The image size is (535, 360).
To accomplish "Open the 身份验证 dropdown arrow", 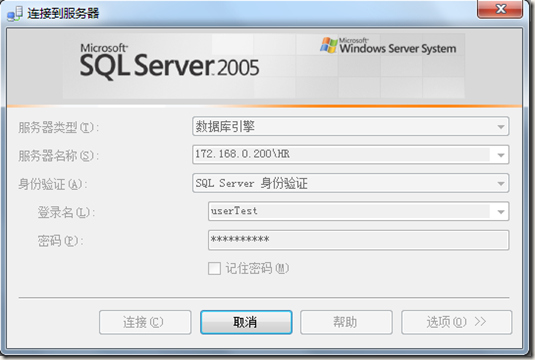I will pyautogui.click(x=501, y=183).
